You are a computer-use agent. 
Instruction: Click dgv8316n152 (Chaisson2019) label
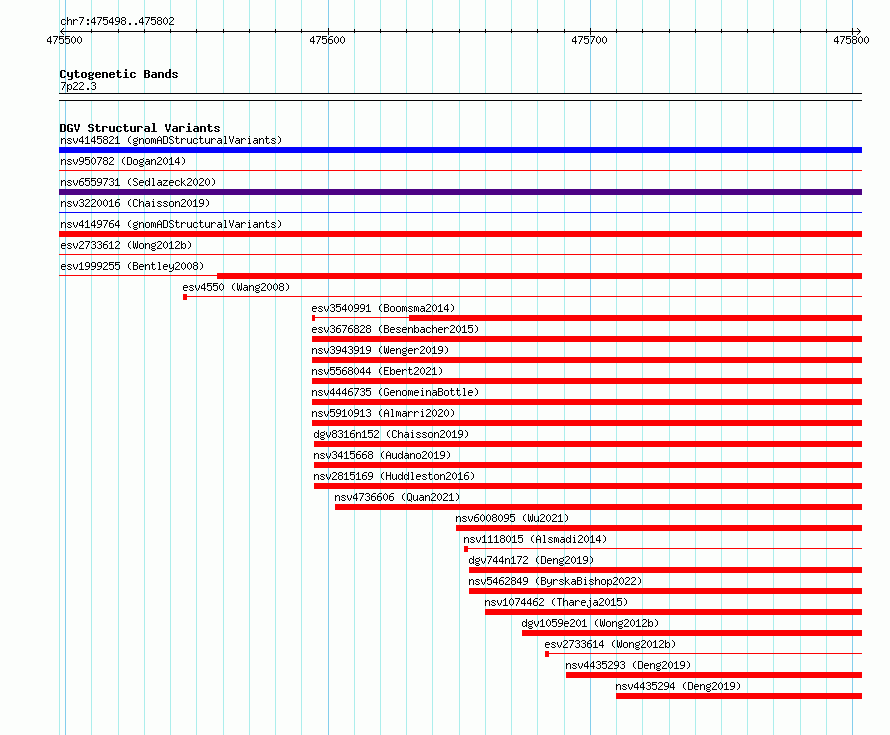(x=392, y=434)
